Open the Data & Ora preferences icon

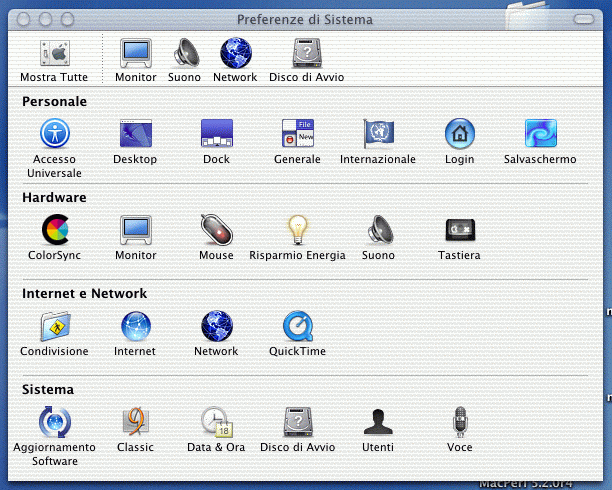pos(217,422)
